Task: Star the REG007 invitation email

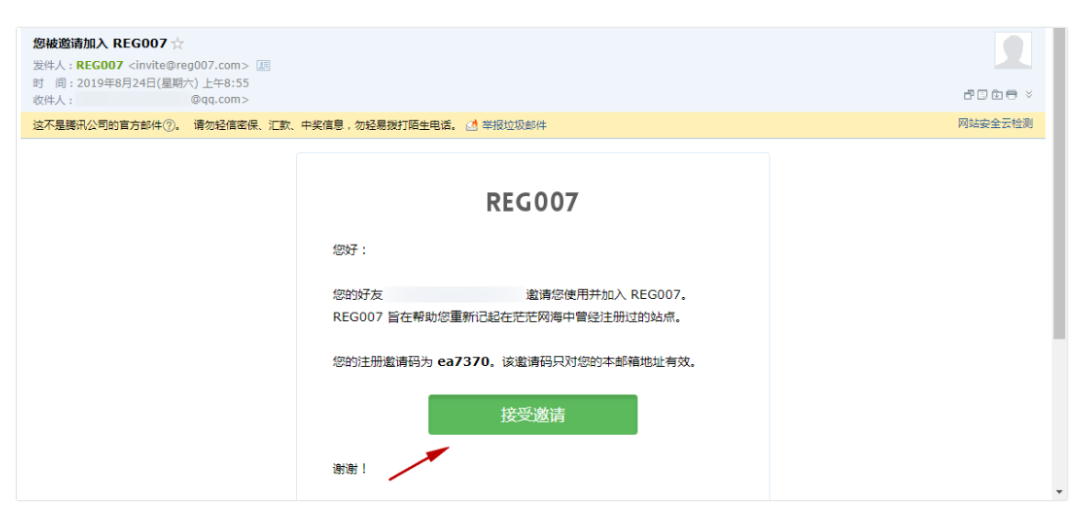Action: [178, 43]
